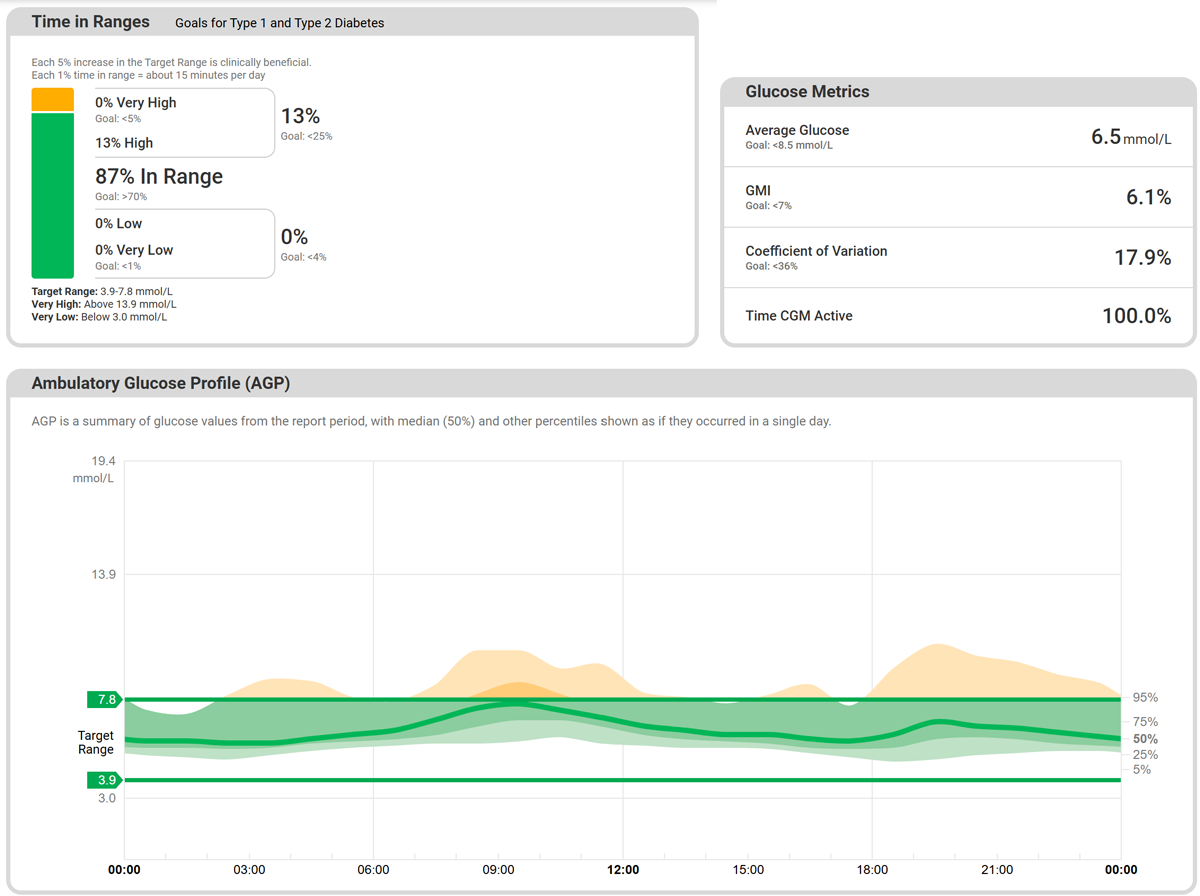Click the 13.9 y-axis label
The image size is (1200, 896).
(x=103, y=575)
